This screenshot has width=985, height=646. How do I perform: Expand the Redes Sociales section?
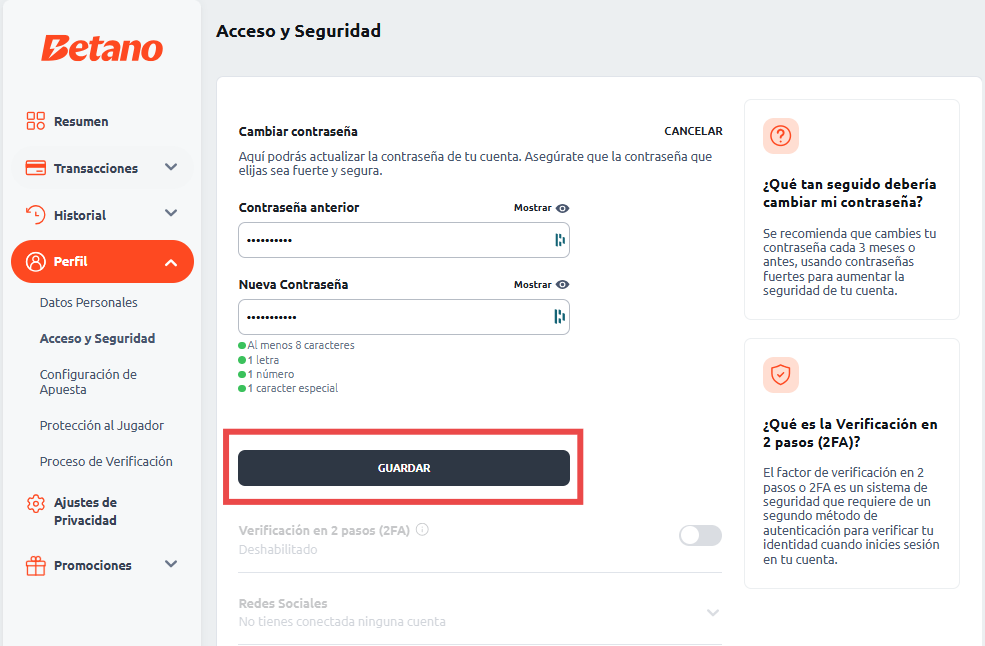coord(713,612)
